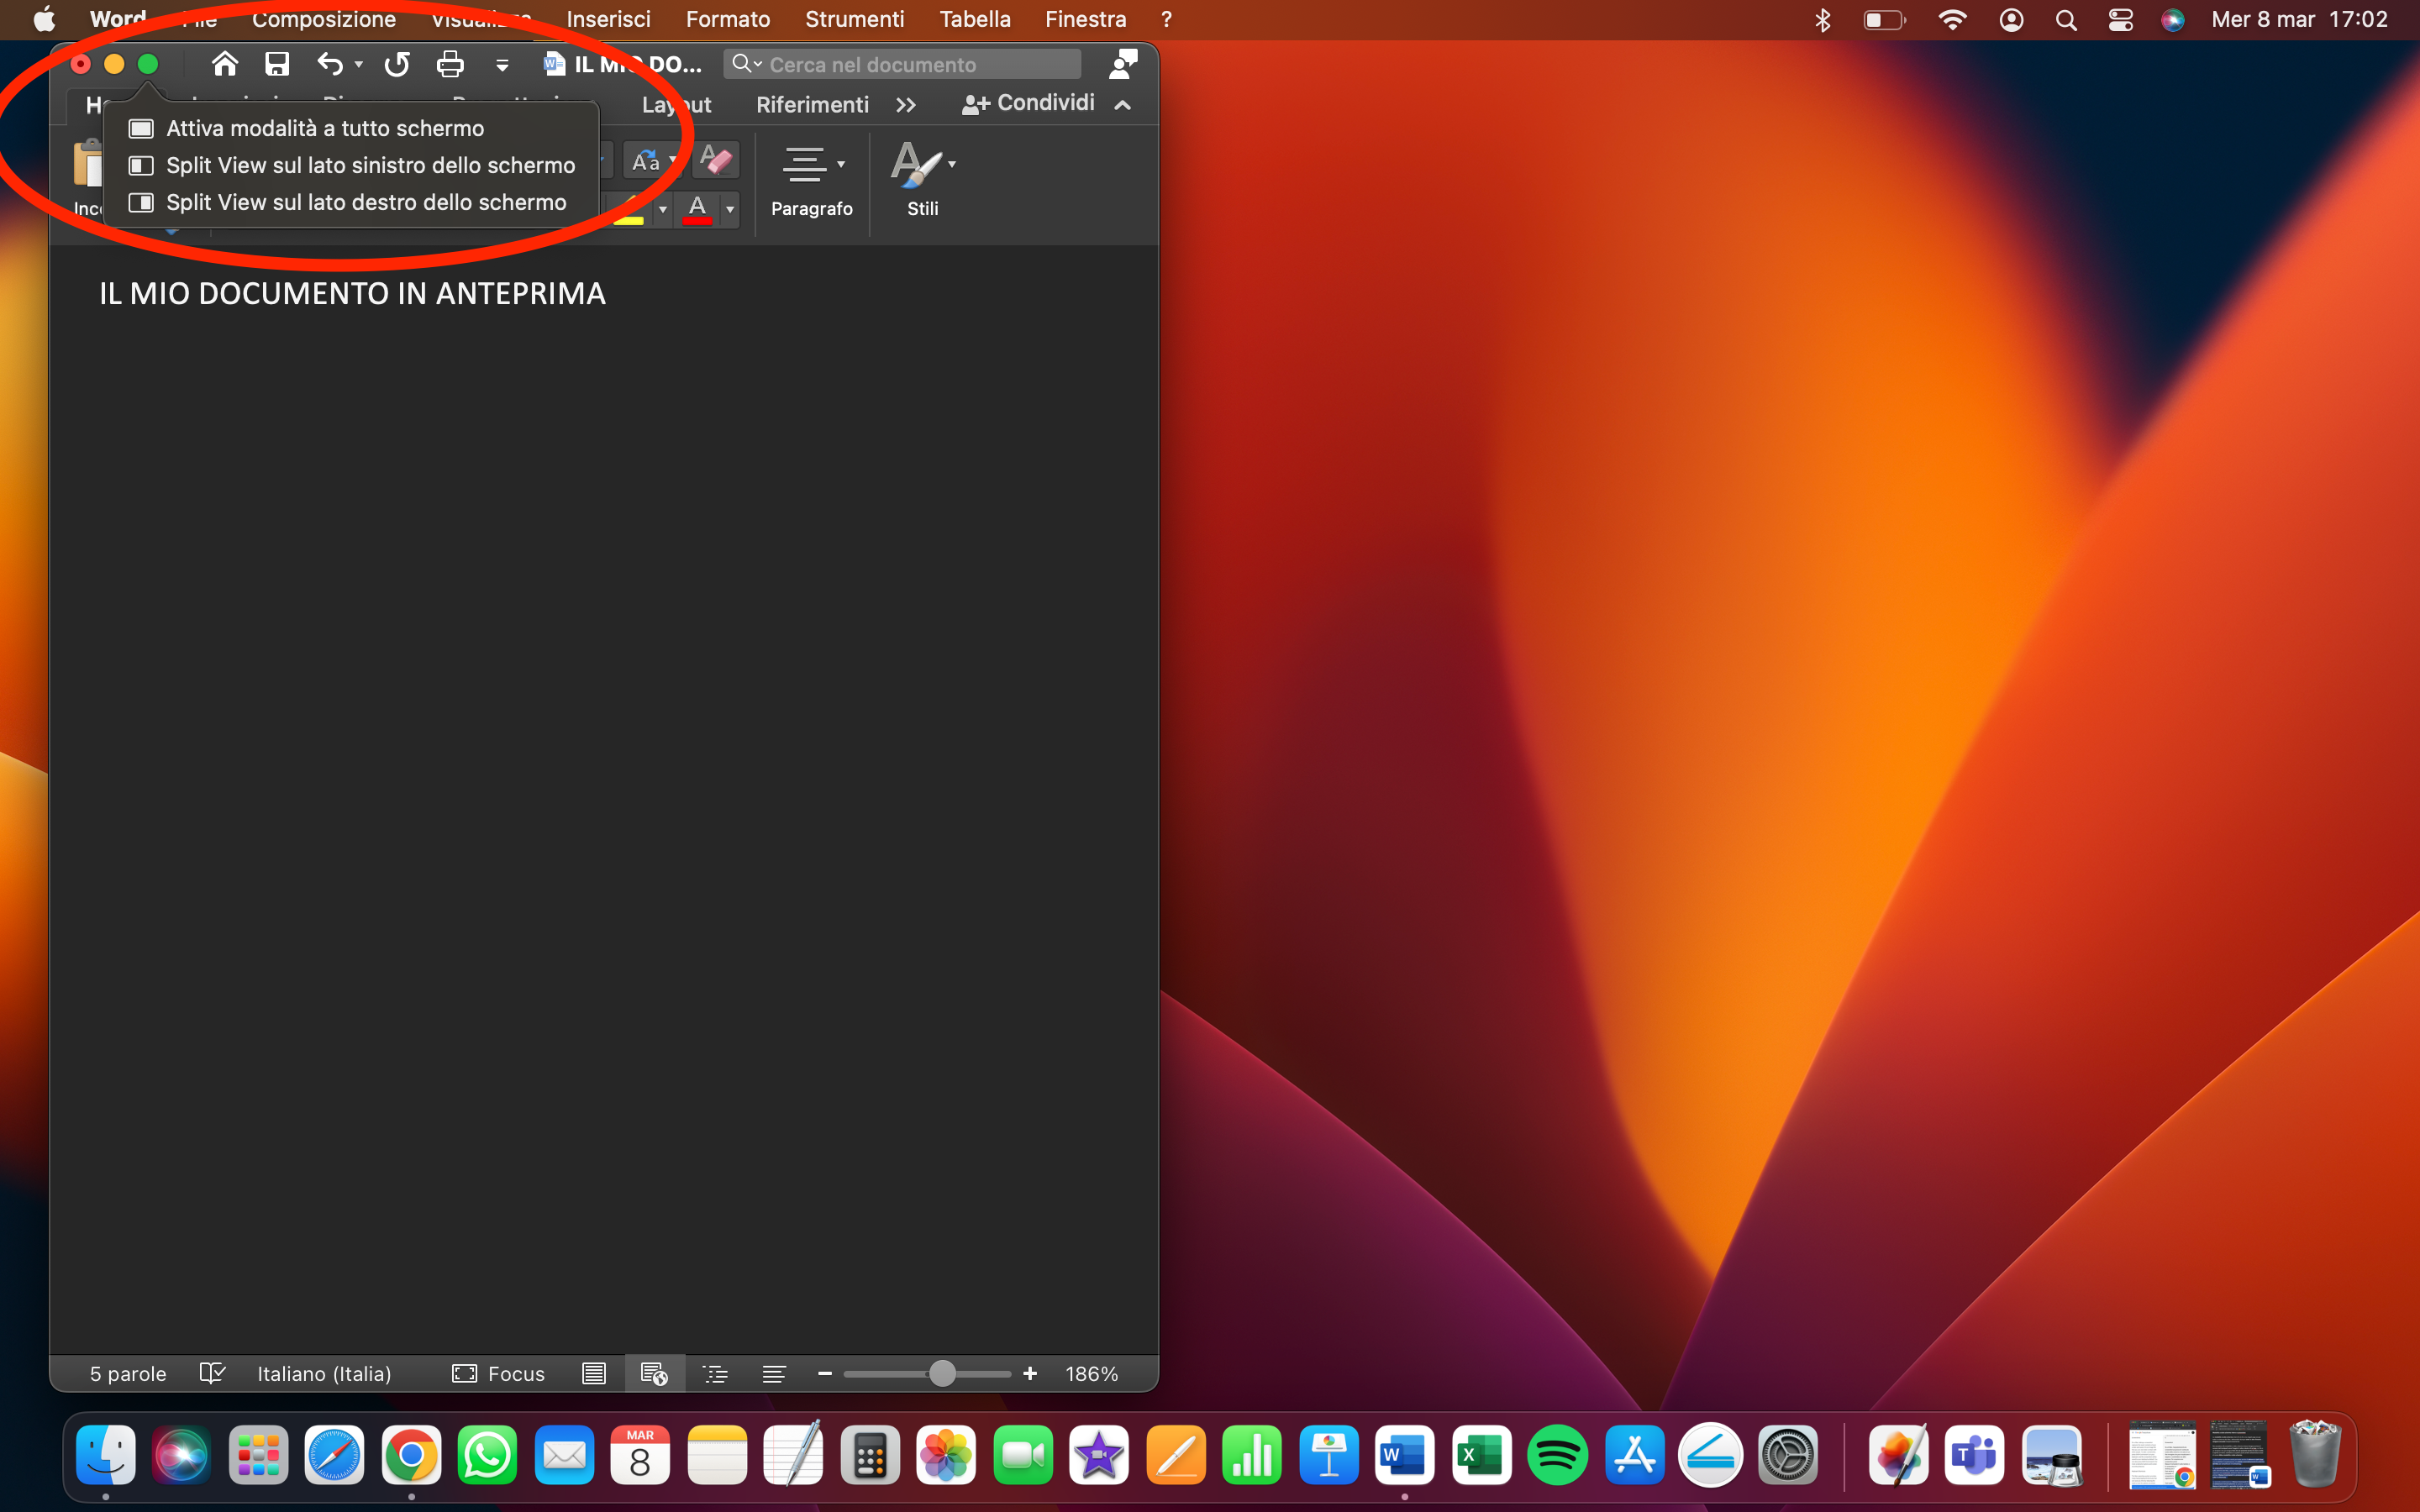Screen dimensions: 2420x1512
Task: Switch to the Riferimenti ribbon tab
Action: [812, 104]
